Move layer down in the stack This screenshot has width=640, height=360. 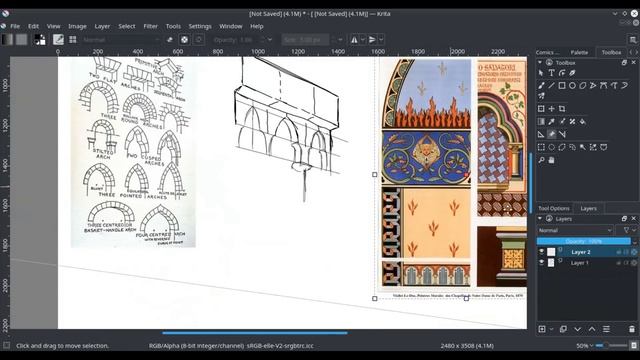click(578, 329)
